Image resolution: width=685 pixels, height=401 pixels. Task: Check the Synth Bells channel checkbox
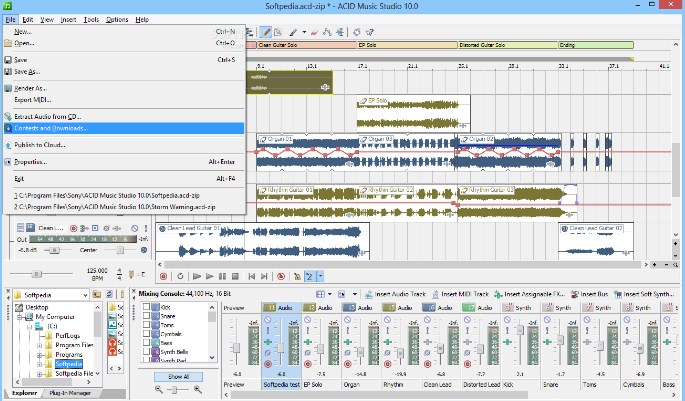point(146,352)
